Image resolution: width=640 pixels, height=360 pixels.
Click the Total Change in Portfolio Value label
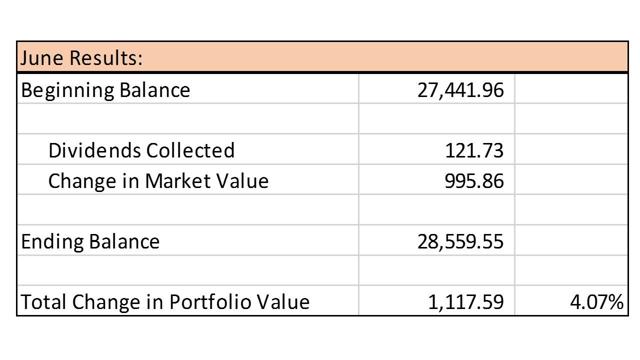pos(165,302)
